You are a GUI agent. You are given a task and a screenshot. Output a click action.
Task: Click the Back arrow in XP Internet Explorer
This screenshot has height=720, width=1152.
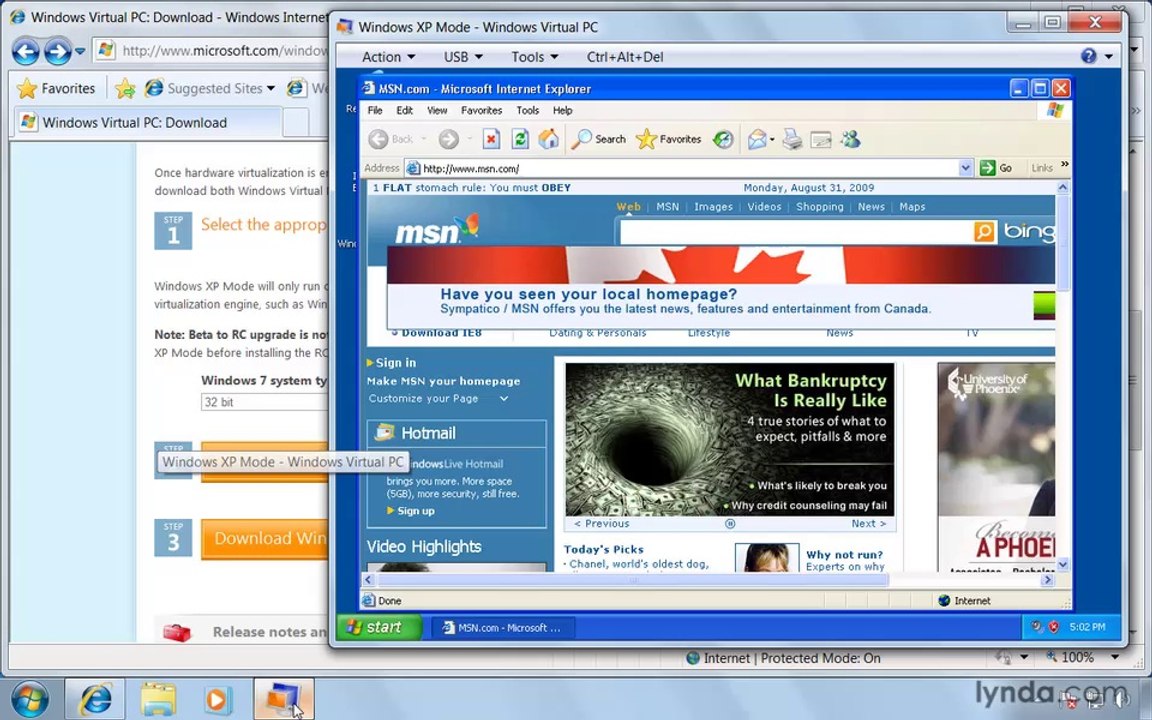[378, 139]
